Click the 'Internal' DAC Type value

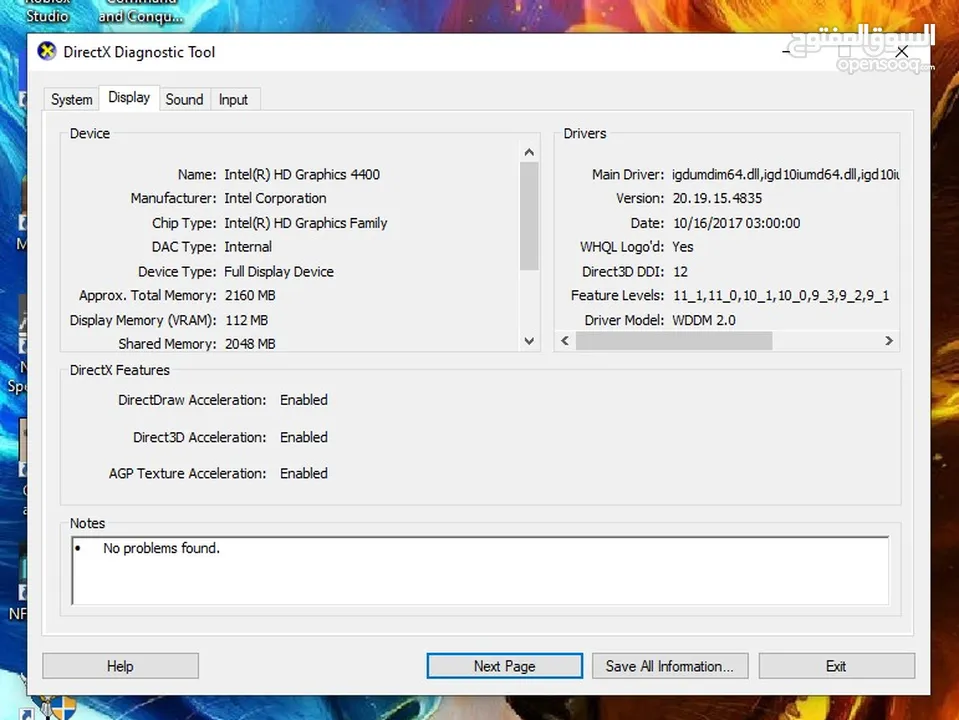[248, 247]
